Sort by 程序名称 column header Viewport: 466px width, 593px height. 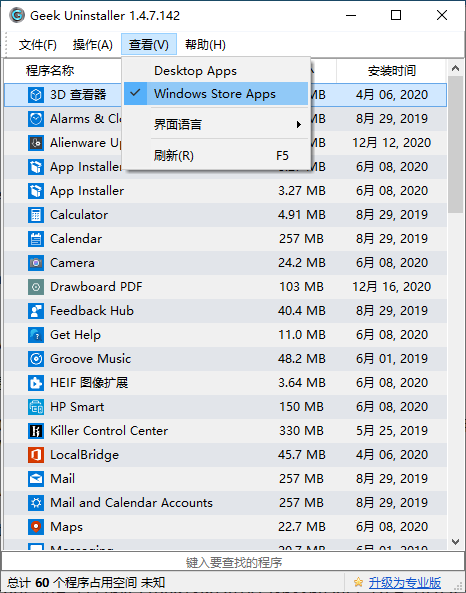click(x=50, y=71)
